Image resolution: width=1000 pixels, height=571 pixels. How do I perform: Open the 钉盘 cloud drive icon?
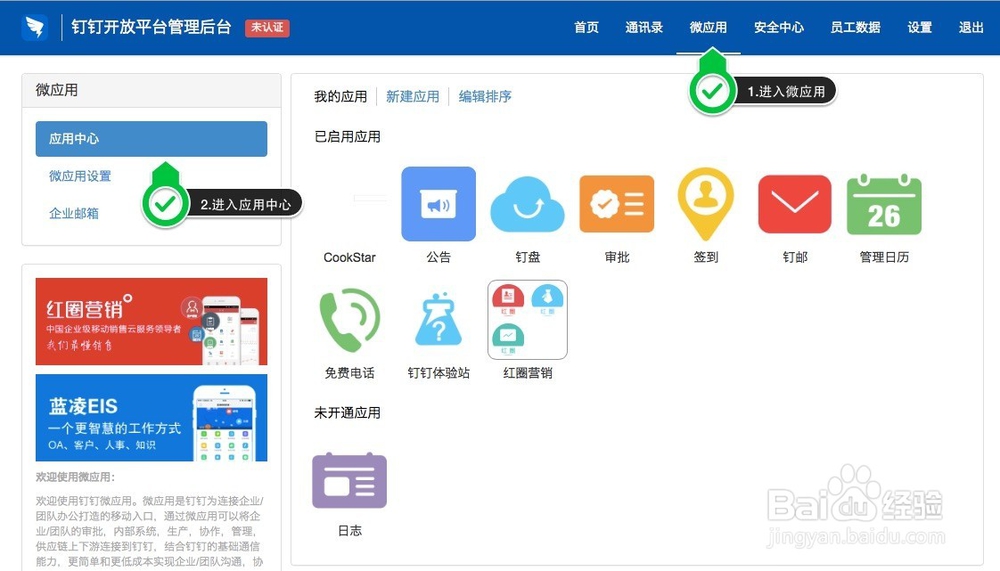coord(527,204)
